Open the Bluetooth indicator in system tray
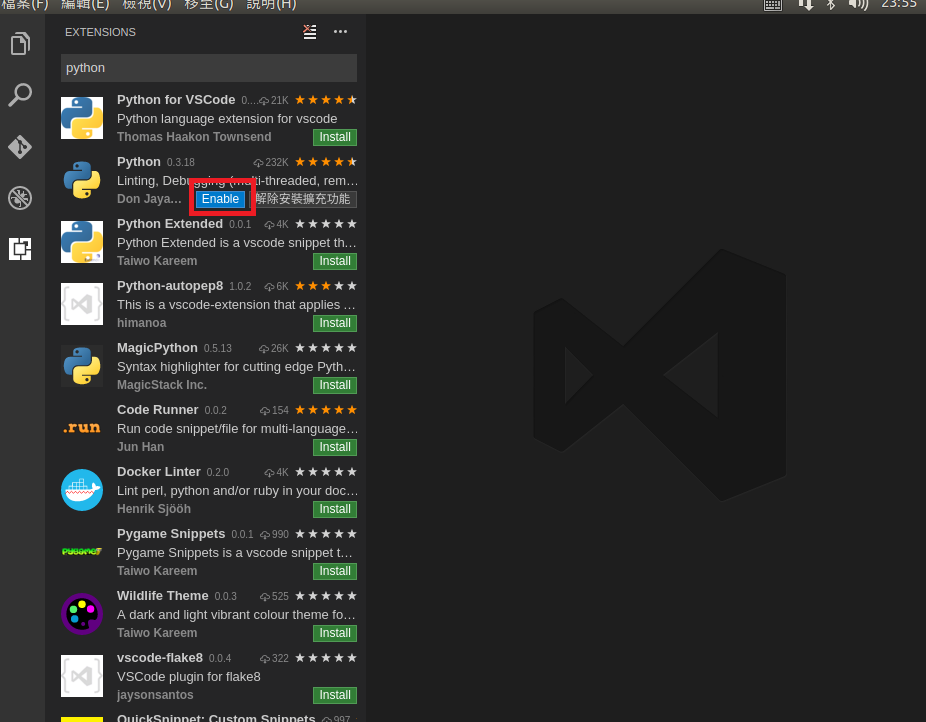 click(x=830, y=4)
